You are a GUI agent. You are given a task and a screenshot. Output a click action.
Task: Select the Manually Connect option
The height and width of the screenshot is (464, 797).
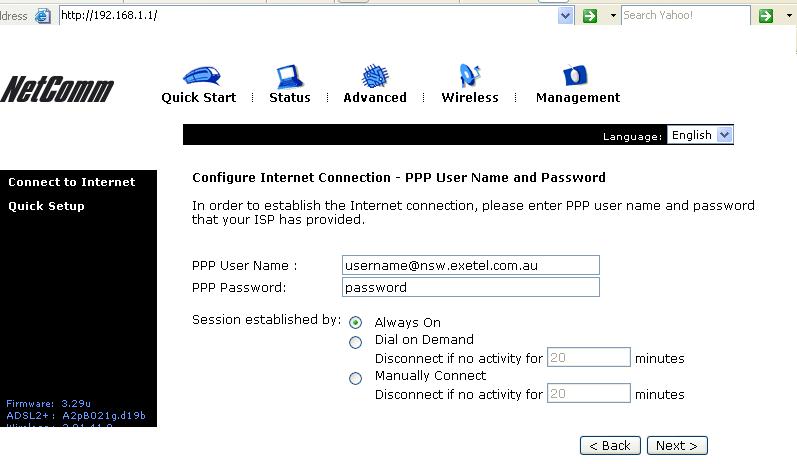coord(356,378)
